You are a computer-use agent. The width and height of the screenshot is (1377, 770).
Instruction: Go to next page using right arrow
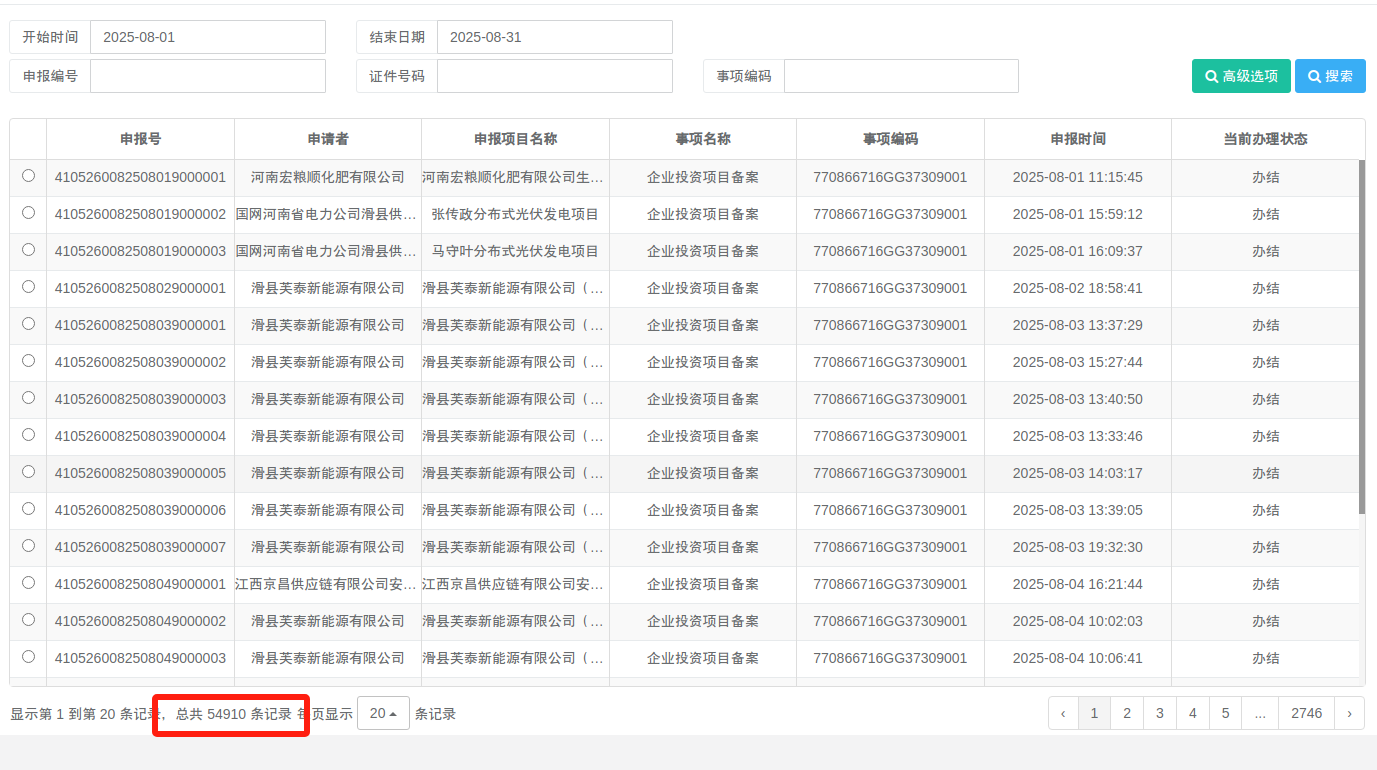coord(1349,713)
